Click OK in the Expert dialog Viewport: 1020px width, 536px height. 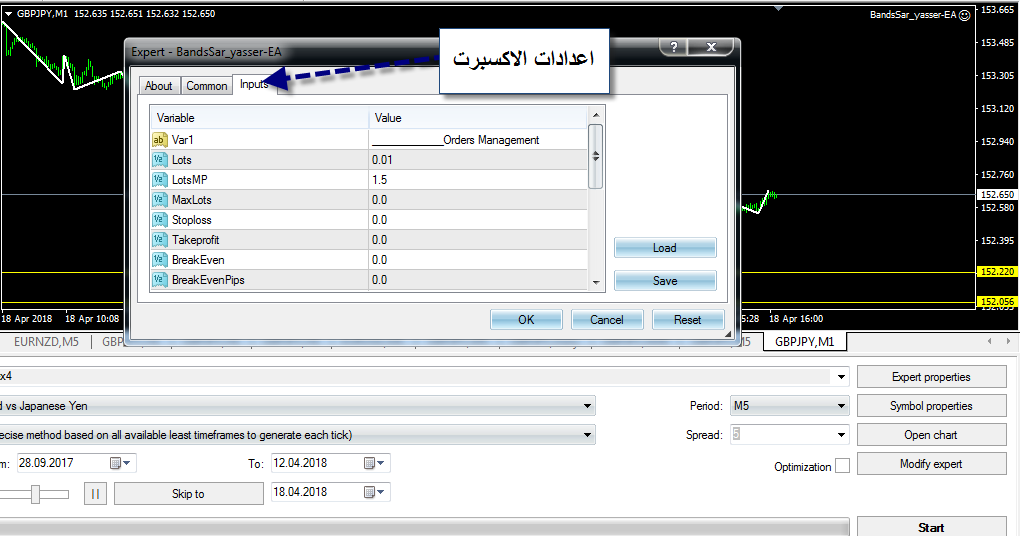point(526,320)
